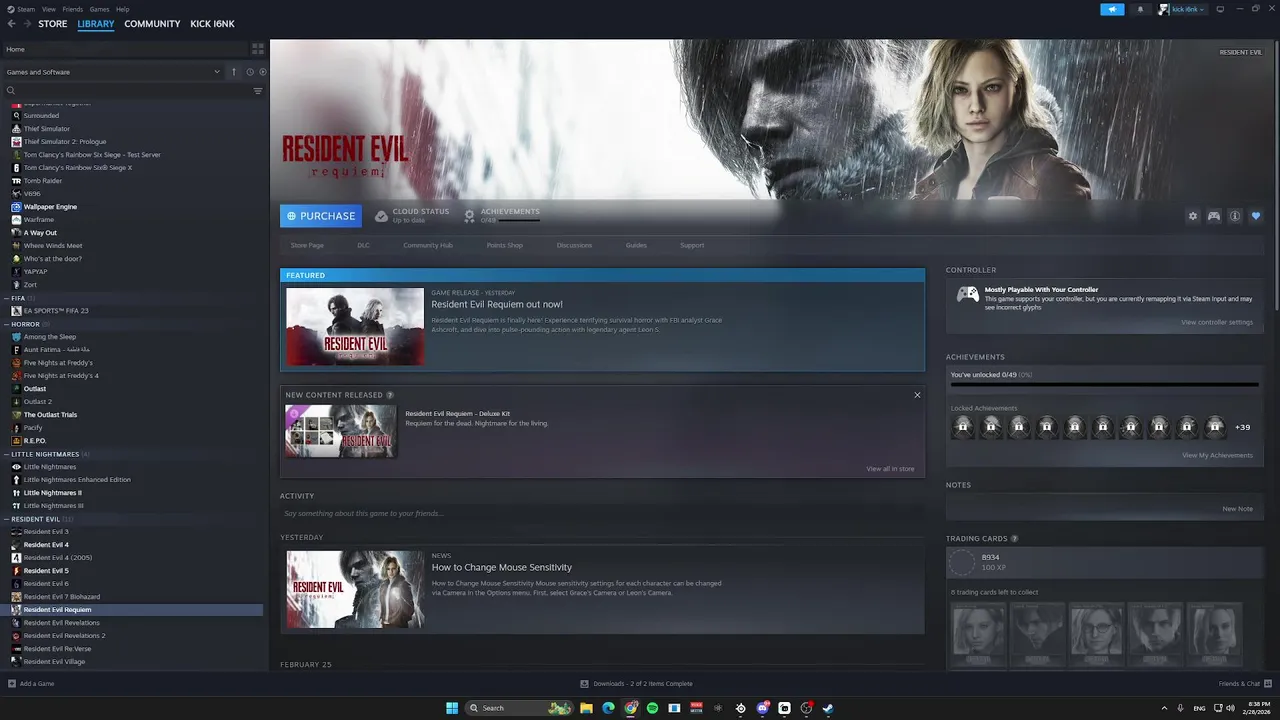Click View controller settings

pyautogui.click(x=1217, y=322)
